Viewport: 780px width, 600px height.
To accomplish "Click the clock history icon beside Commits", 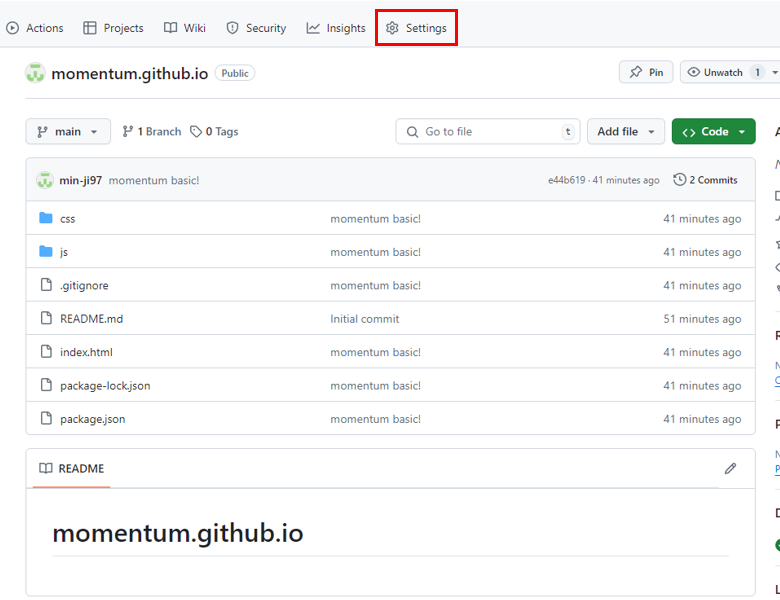I will click(x=680, y=180).
